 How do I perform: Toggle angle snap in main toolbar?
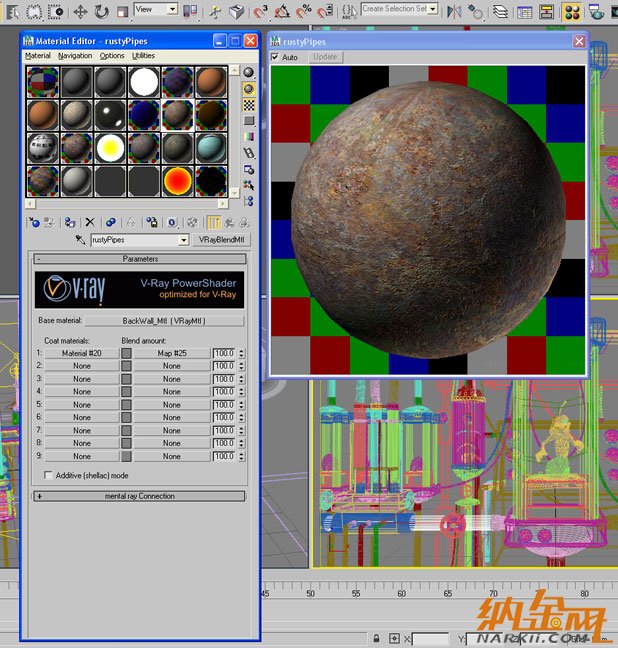pyautogui.click(x=282, y=11)
